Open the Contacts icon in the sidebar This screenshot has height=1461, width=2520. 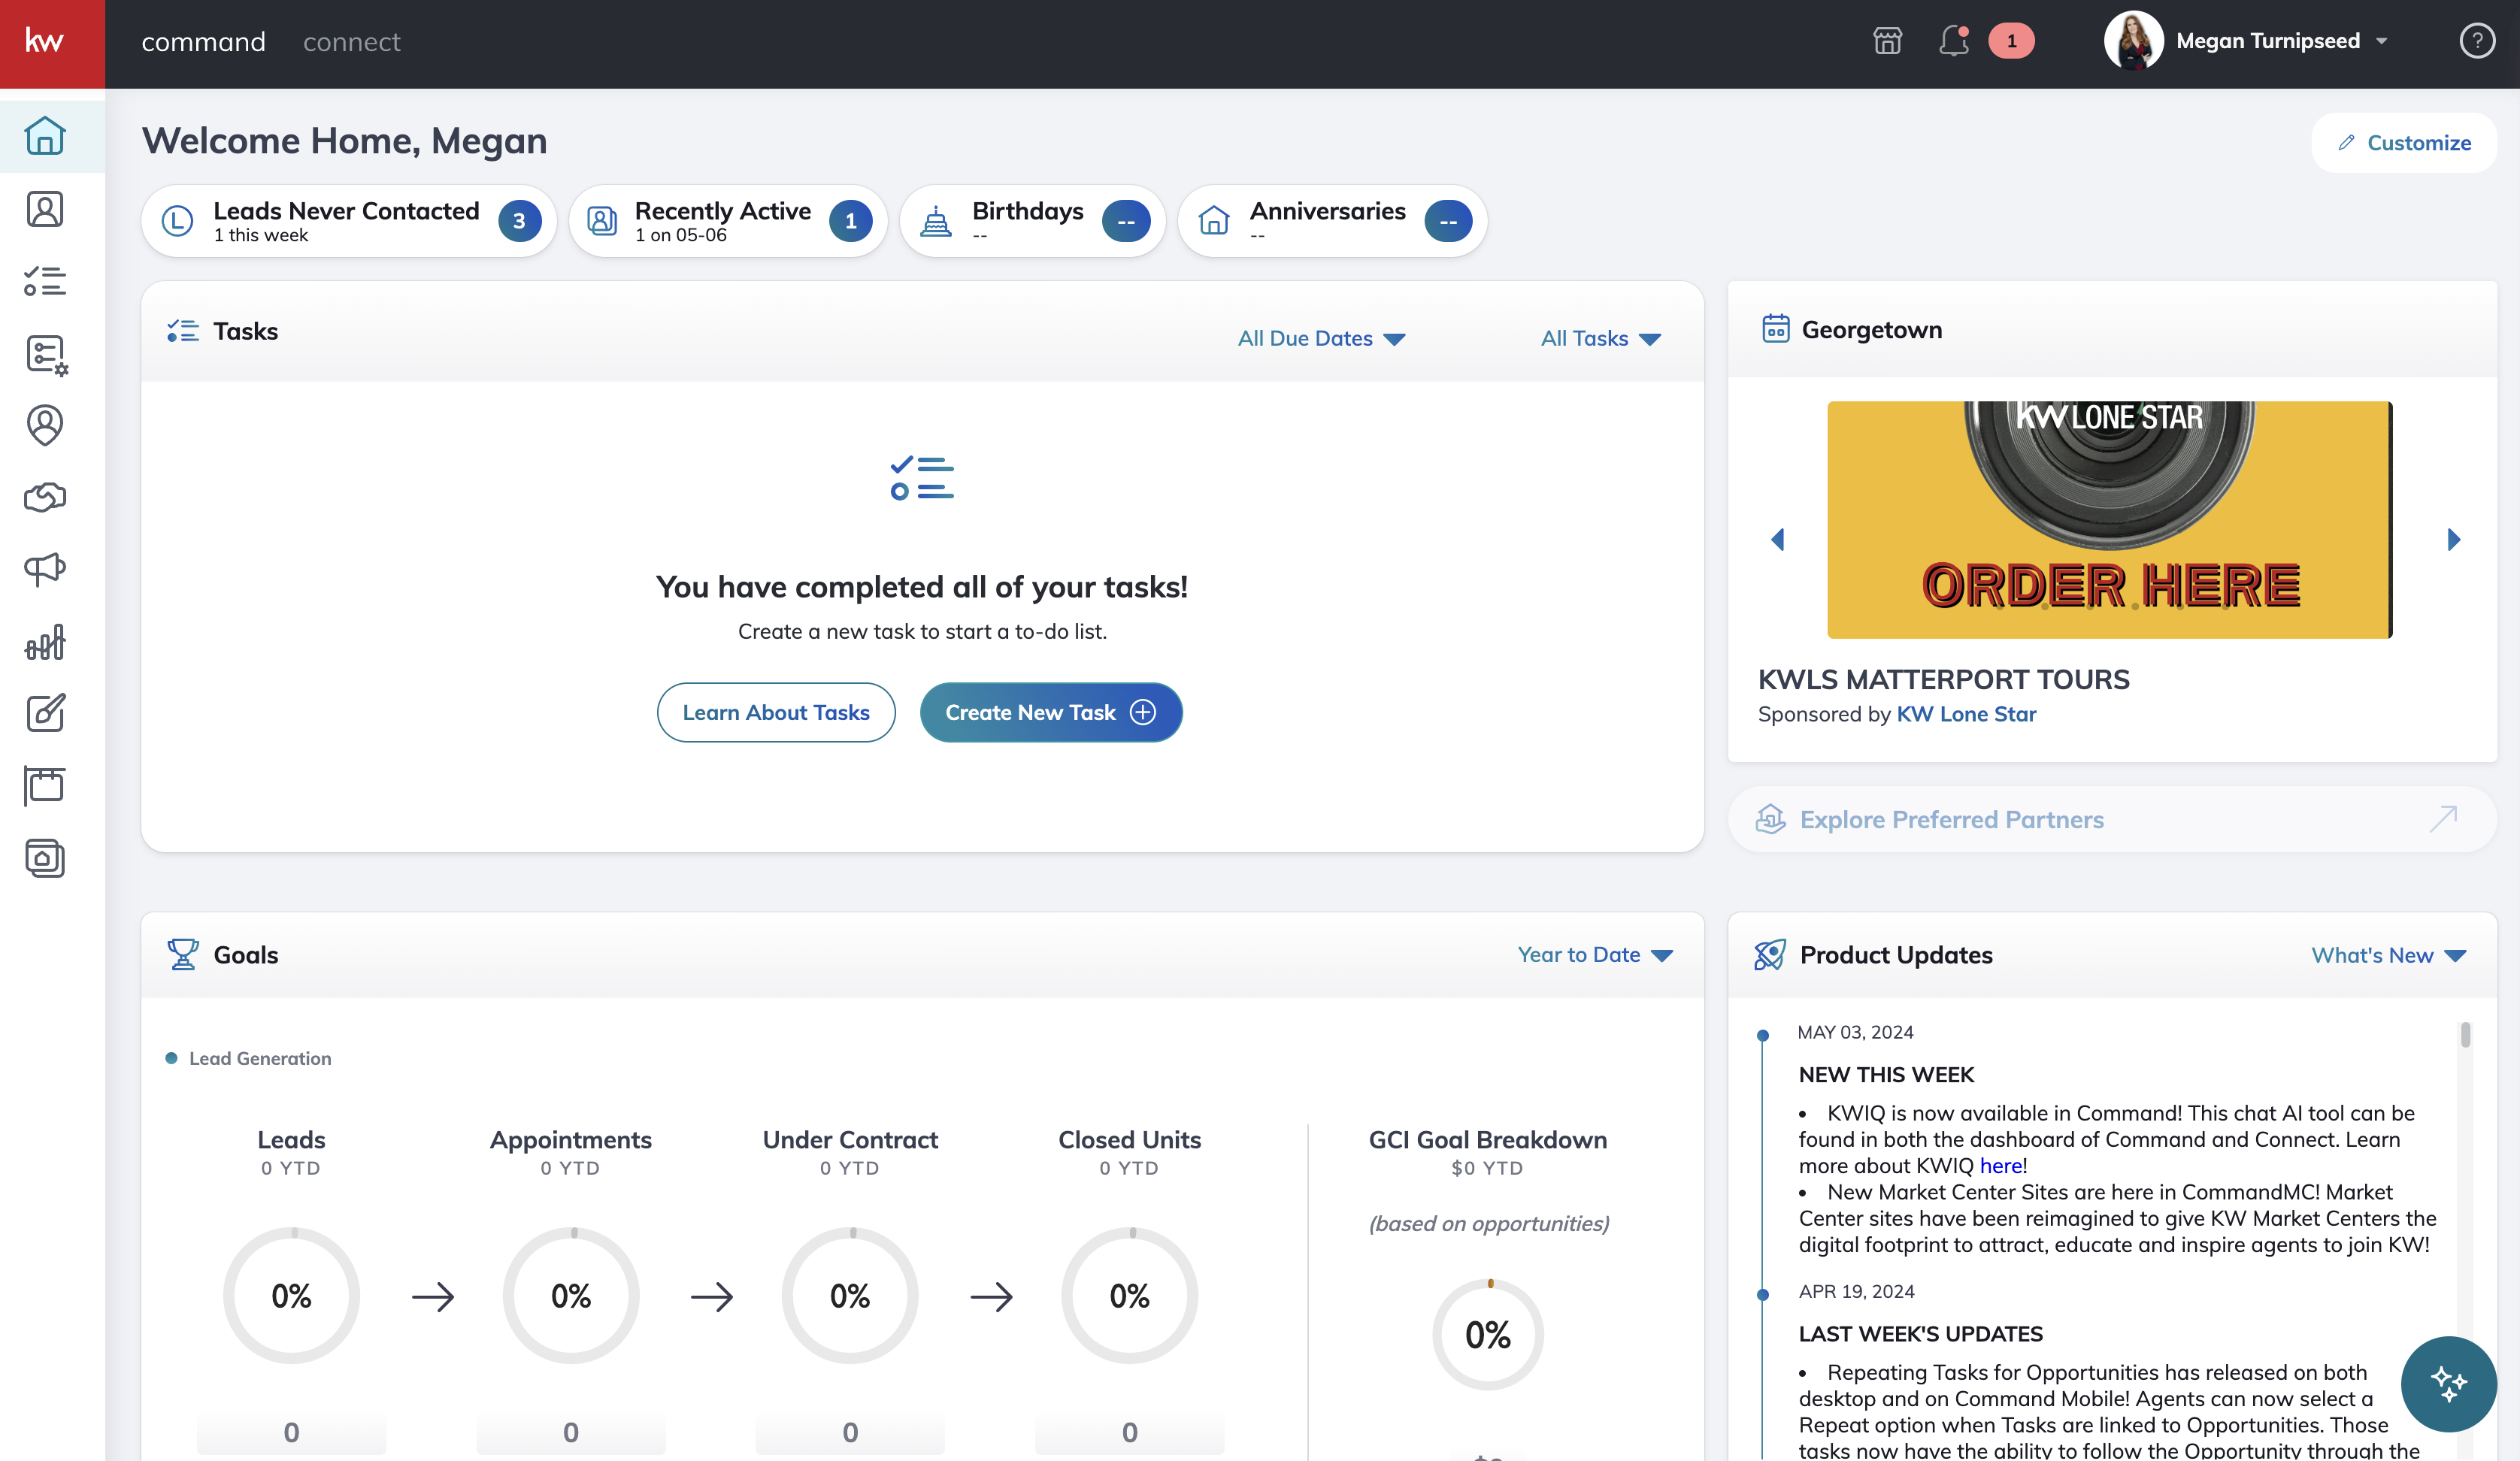tap(45, 209)
